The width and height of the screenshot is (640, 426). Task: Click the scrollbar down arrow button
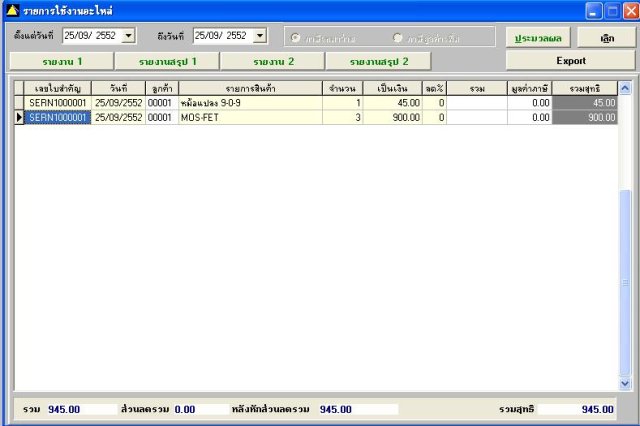point(625,383)
